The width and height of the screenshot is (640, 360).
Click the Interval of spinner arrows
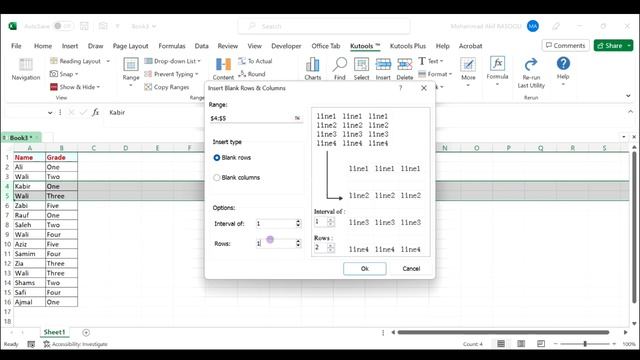[x=298, y=223]
